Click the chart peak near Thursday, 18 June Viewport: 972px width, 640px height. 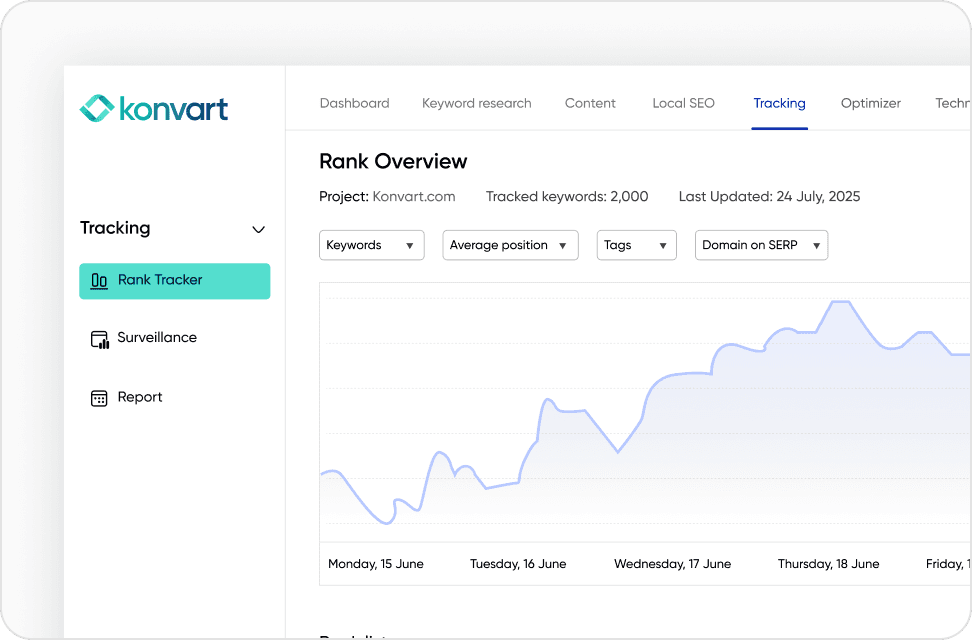pos(840,302)
